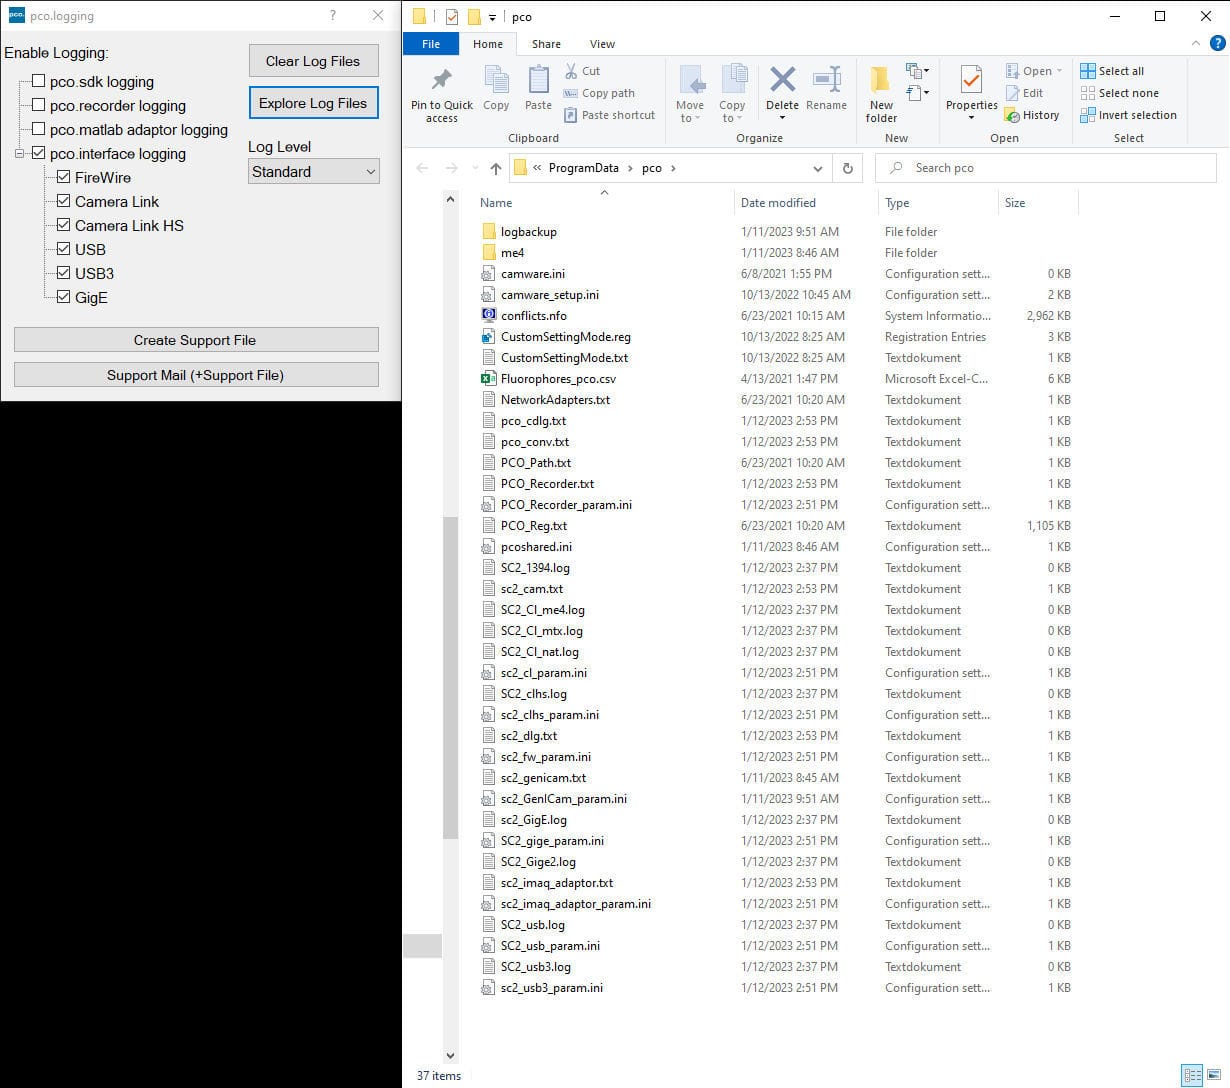Switch to the Share tab
The height and width of the screenshot is (1088, 1230).
pos(545,44)
